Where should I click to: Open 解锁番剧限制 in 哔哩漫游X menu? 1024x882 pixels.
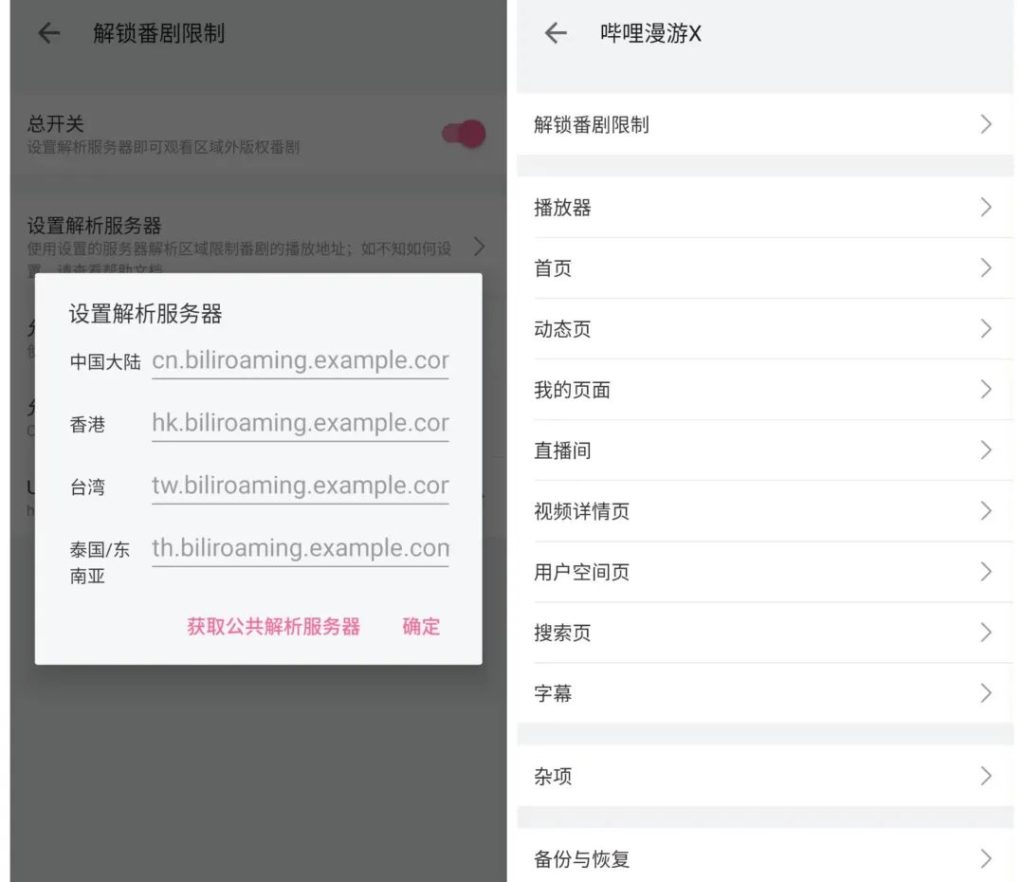coord(765,124)
